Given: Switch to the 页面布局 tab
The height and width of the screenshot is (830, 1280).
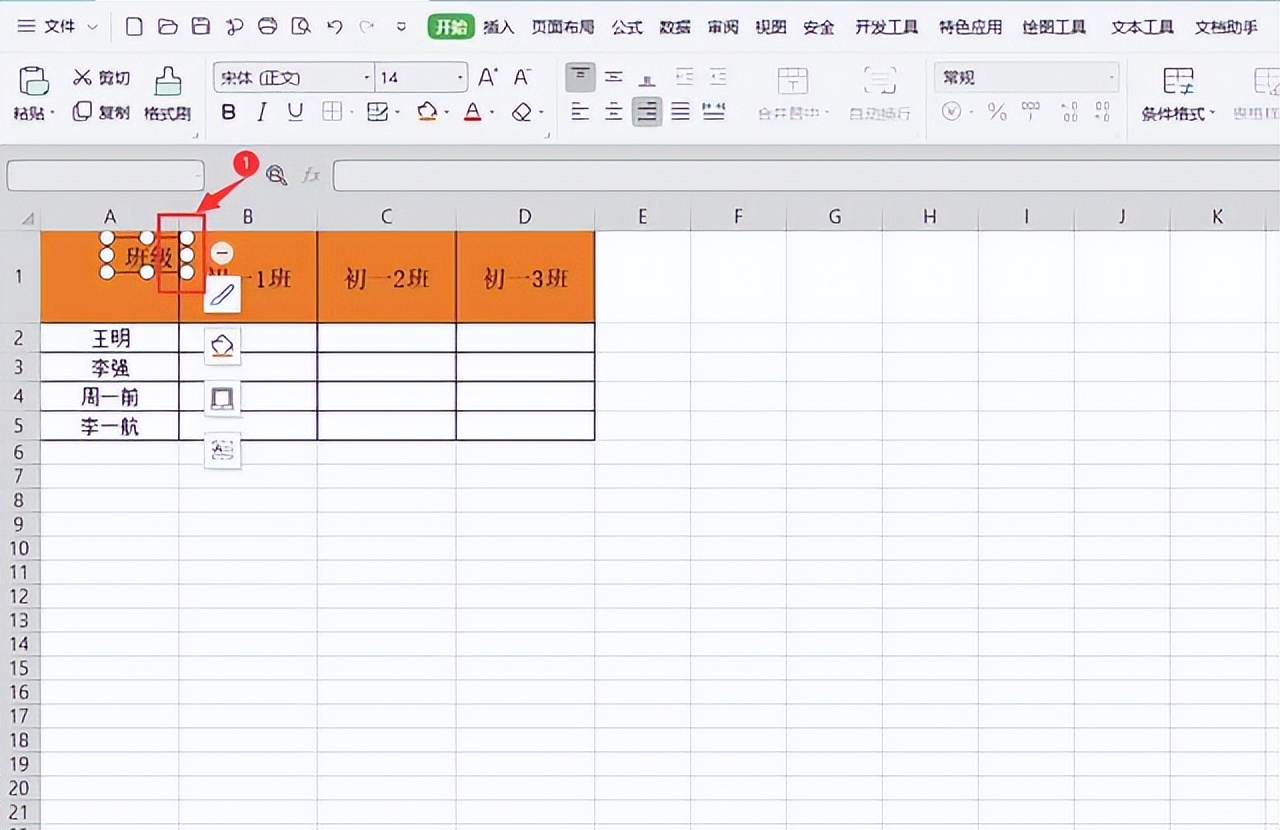Looking at the screenshot, I should tap(563, 27).
